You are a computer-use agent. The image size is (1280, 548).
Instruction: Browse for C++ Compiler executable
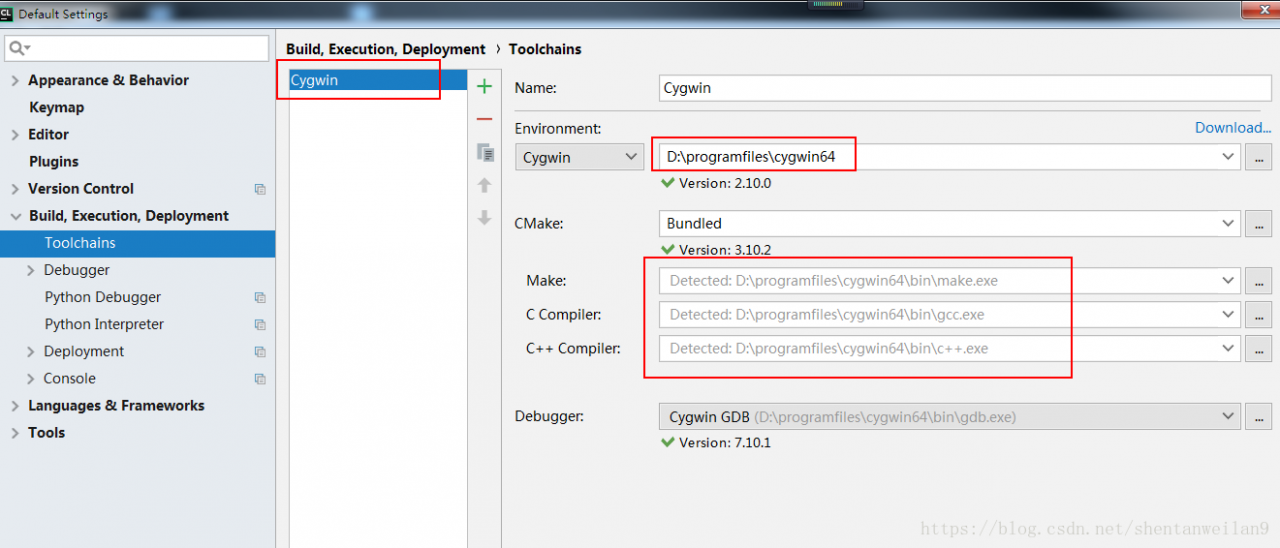(x=1259, y=348)
